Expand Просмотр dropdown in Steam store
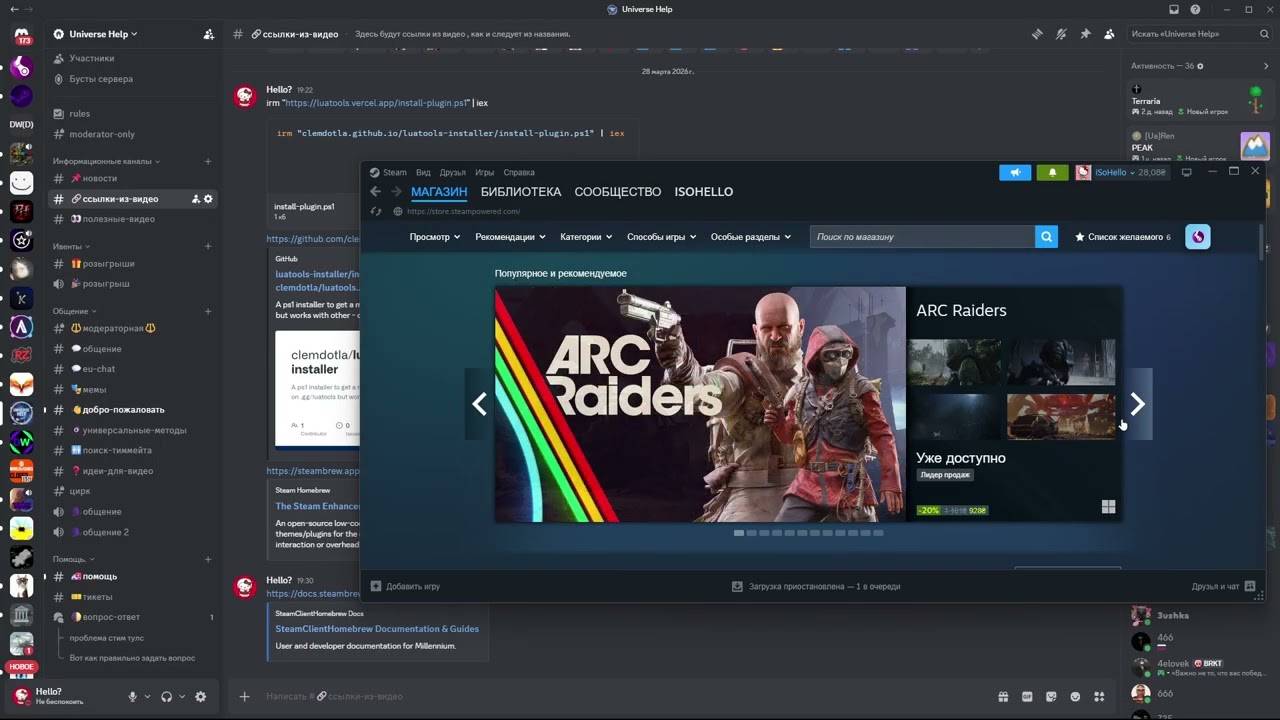The image size is (1280, 720). pos(434,237)
